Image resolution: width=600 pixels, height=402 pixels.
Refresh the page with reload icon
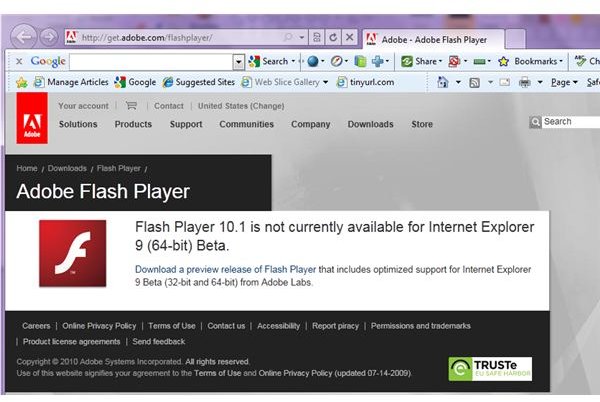pos(333,37)
